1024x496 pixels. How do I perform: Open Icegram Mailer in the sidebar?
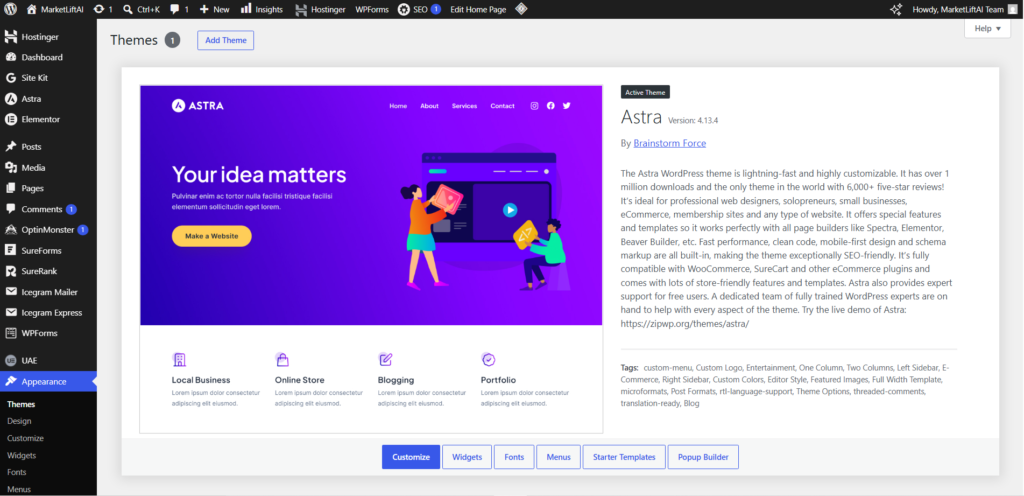pos(48,292)
